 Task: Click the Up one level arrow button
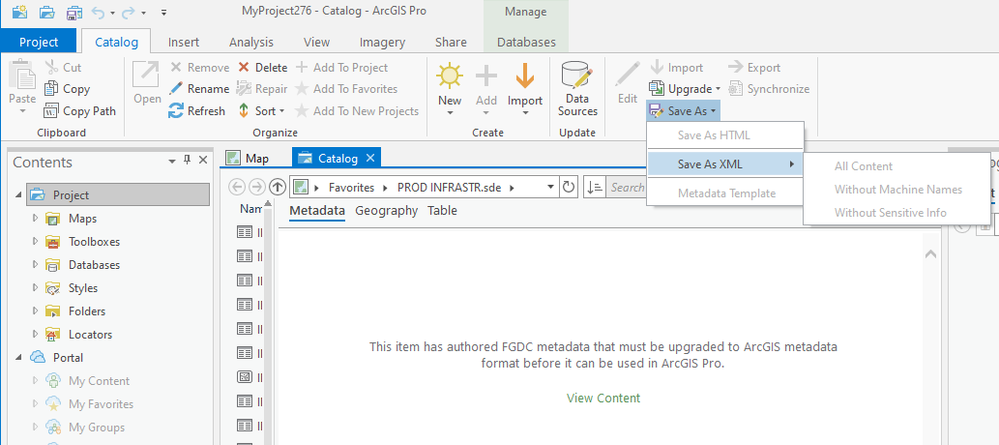pyautogui.click(x=277, y=187)
